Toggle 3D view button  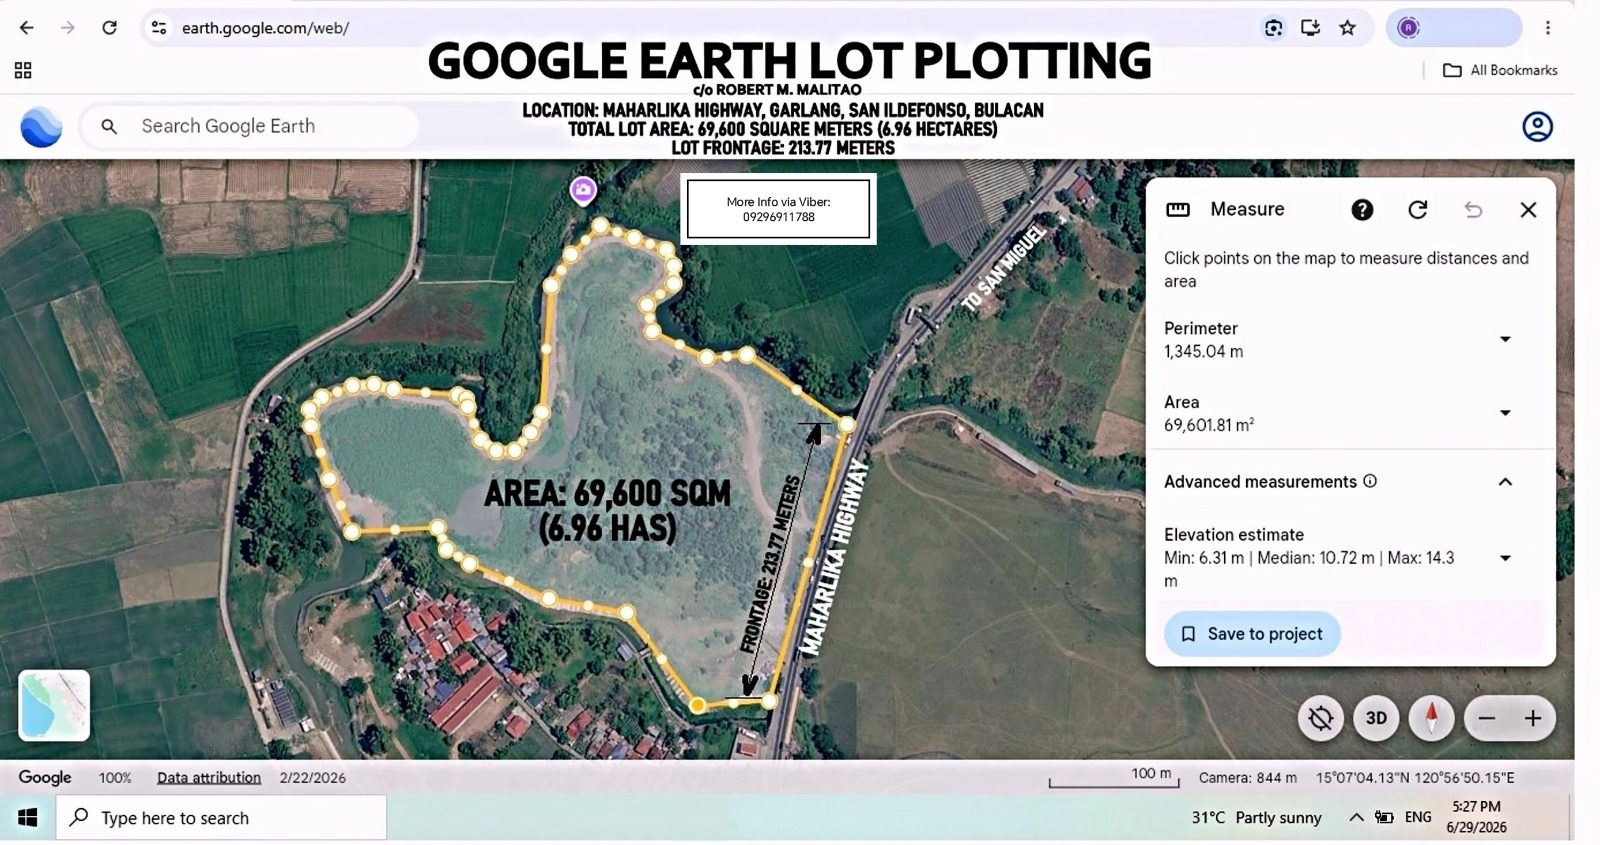tap(1376, 718)
